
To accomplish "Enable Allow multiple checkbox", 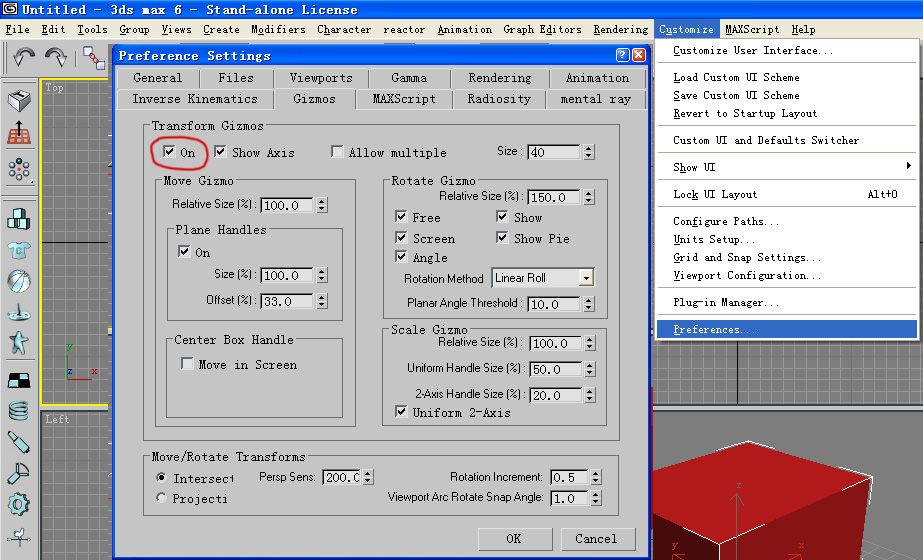I will [337, 151].
